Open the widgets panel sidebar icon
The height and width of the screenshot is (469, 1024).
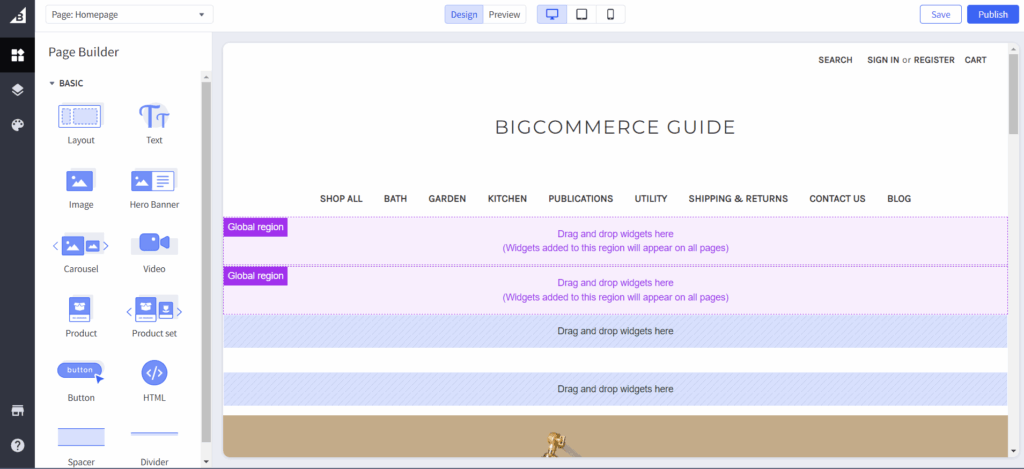tap(18, 55)
